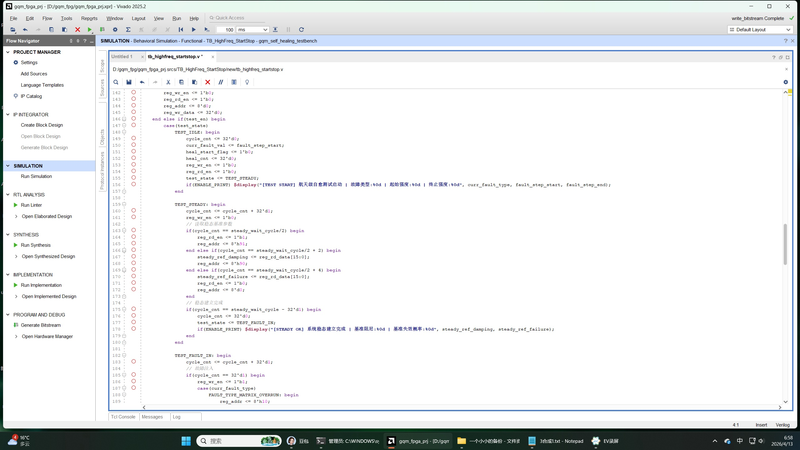The width and height of the screenshot is (800, 450).
Task: Click Run for specified time icon
Action: point(207,30)
